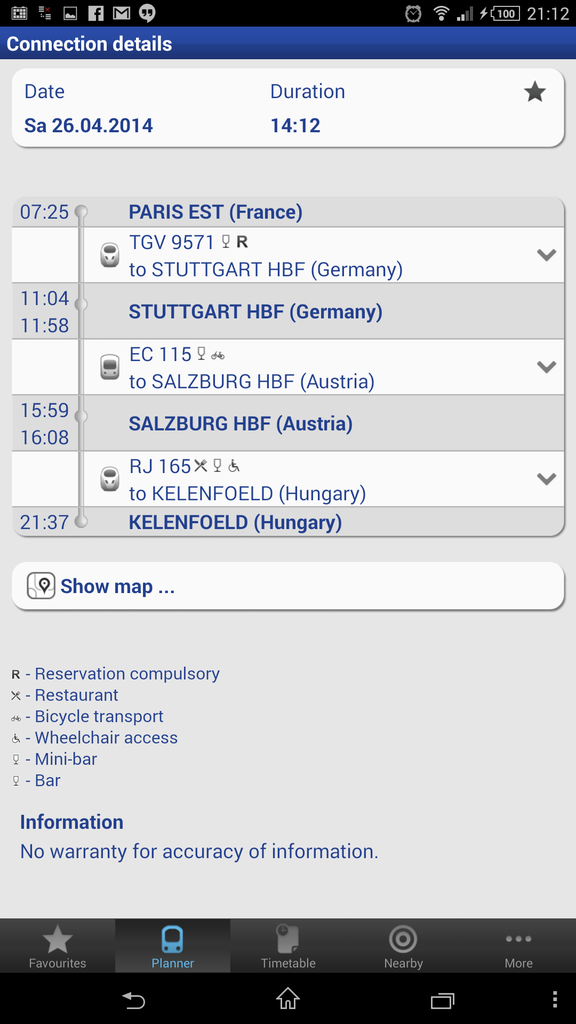Tap the RJ 165 train icon
Screen dimensions: 576x1024
click(x=110, y=479)
